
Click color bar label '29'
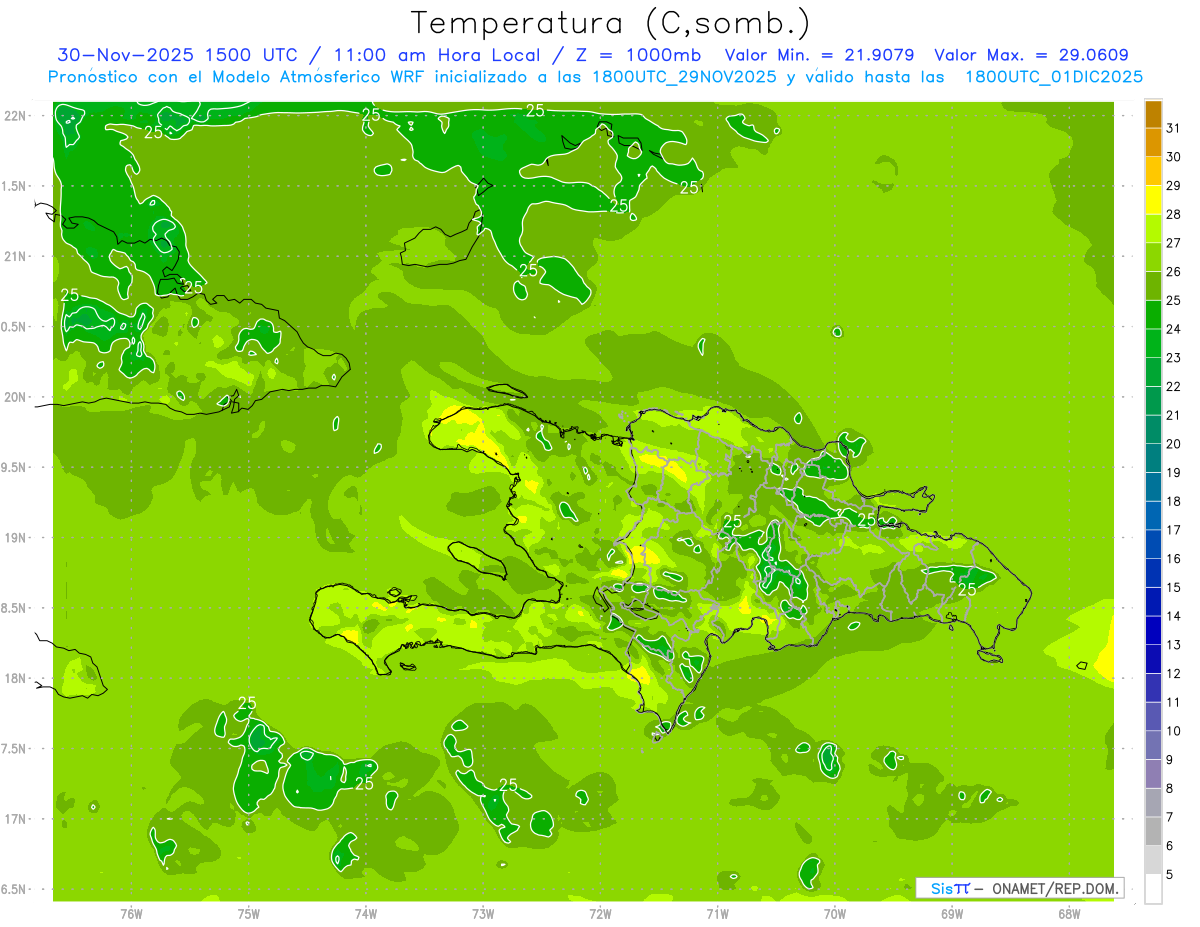point(1174,185)
